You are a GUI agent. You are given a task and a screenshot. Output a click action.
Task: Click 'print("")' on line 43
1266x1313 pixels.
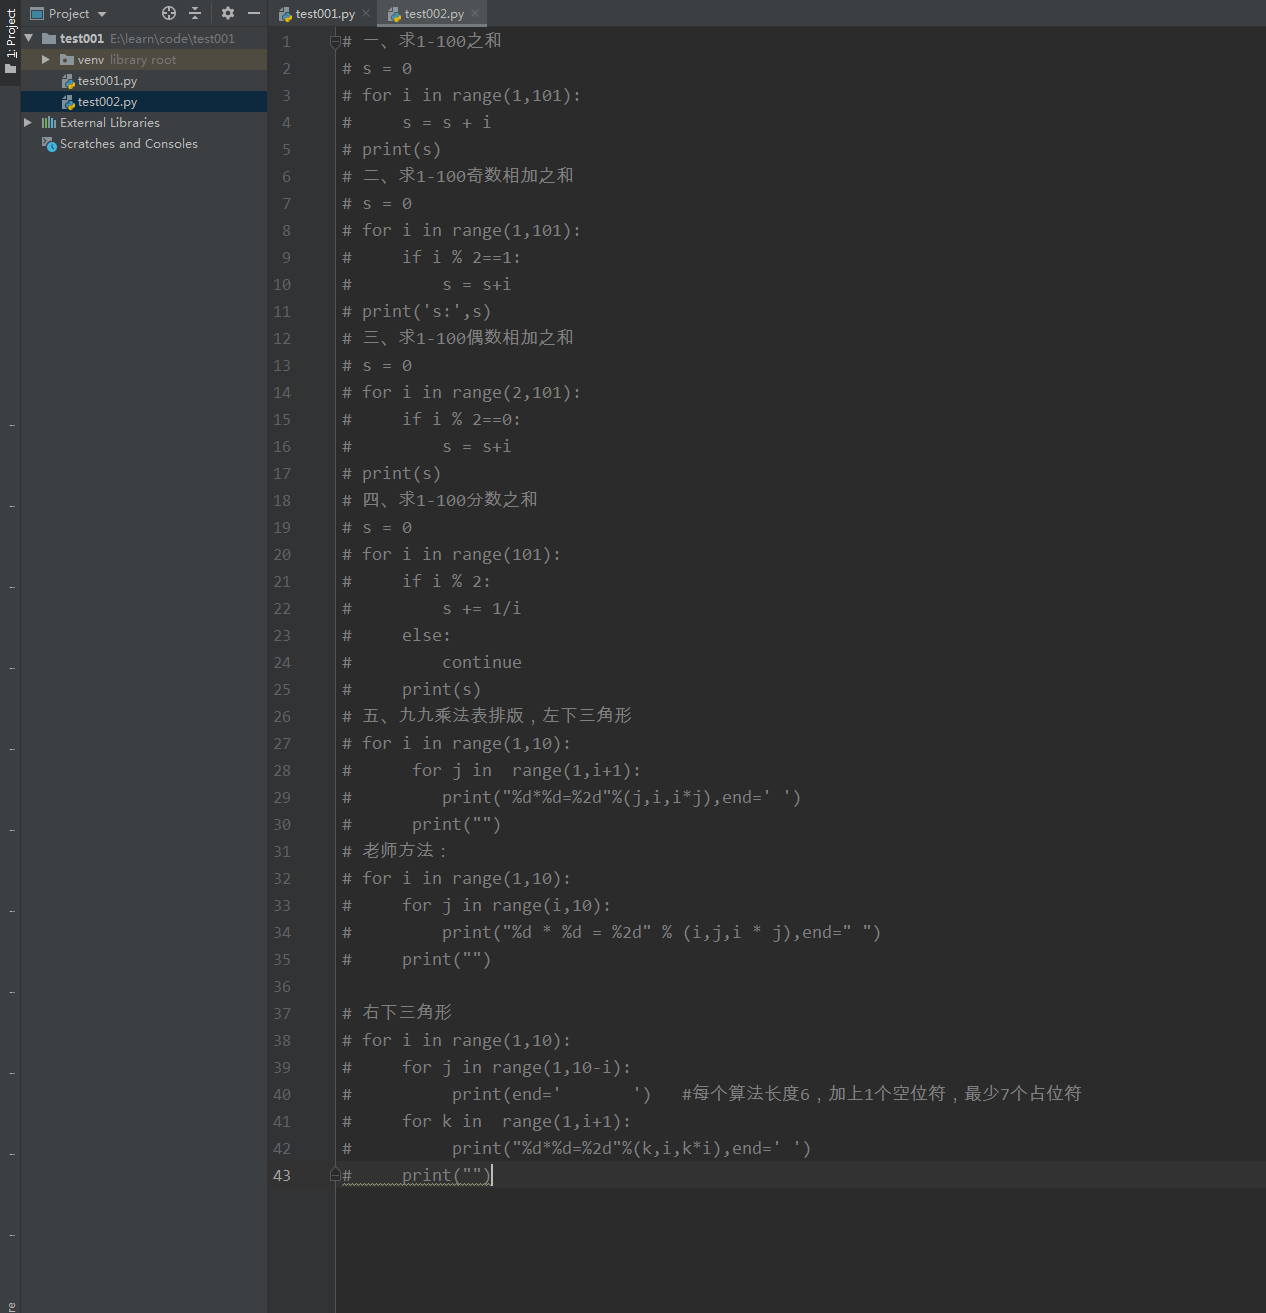446,1176
